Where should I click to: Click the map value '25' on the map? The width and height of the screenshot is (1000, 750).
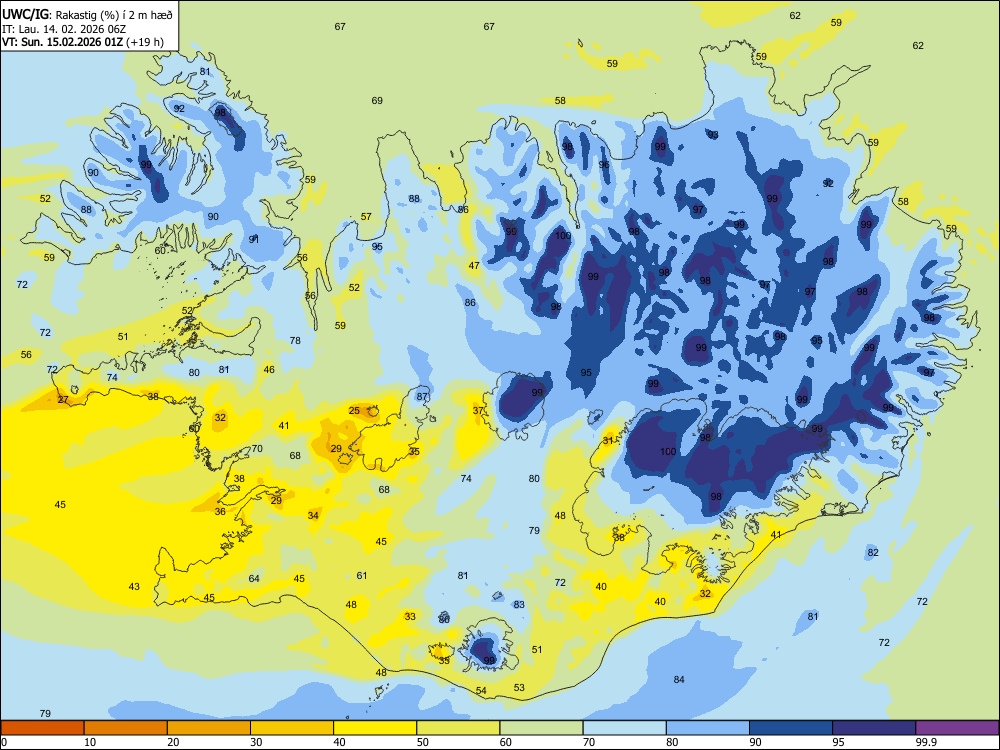tap(354, 411)
